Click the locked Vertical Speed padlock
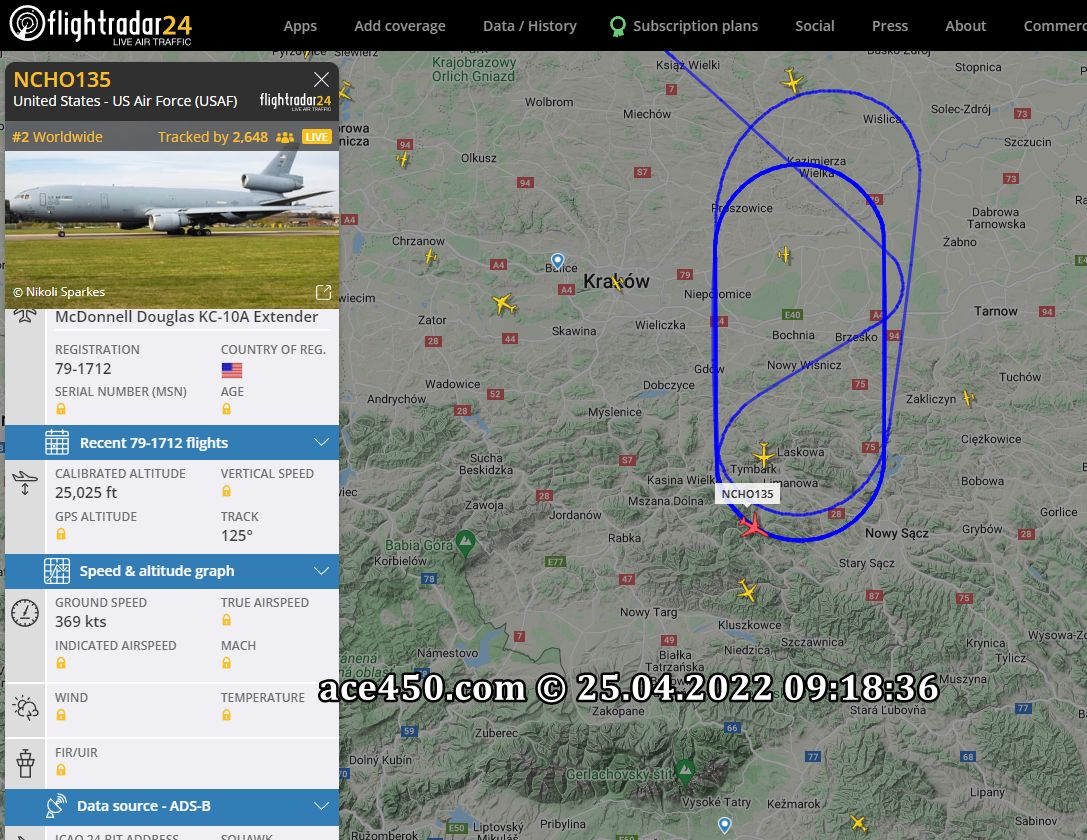The image size is (1087, 840). coord(226,491)
